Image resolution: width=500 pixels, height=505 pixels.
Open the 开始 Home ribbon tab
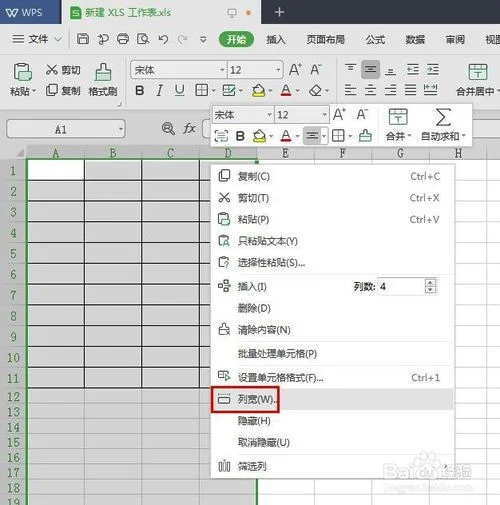(236, 39)
